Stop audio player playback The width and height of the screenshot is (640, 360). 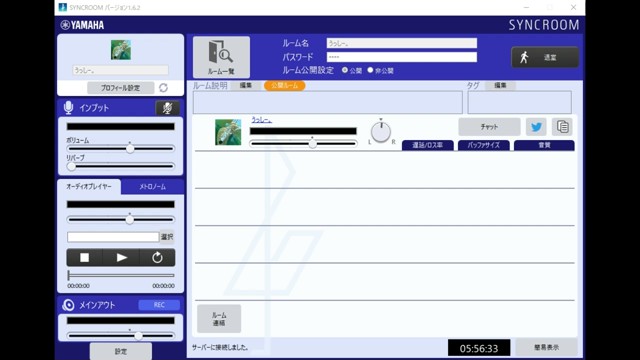(x=84, y=258)
